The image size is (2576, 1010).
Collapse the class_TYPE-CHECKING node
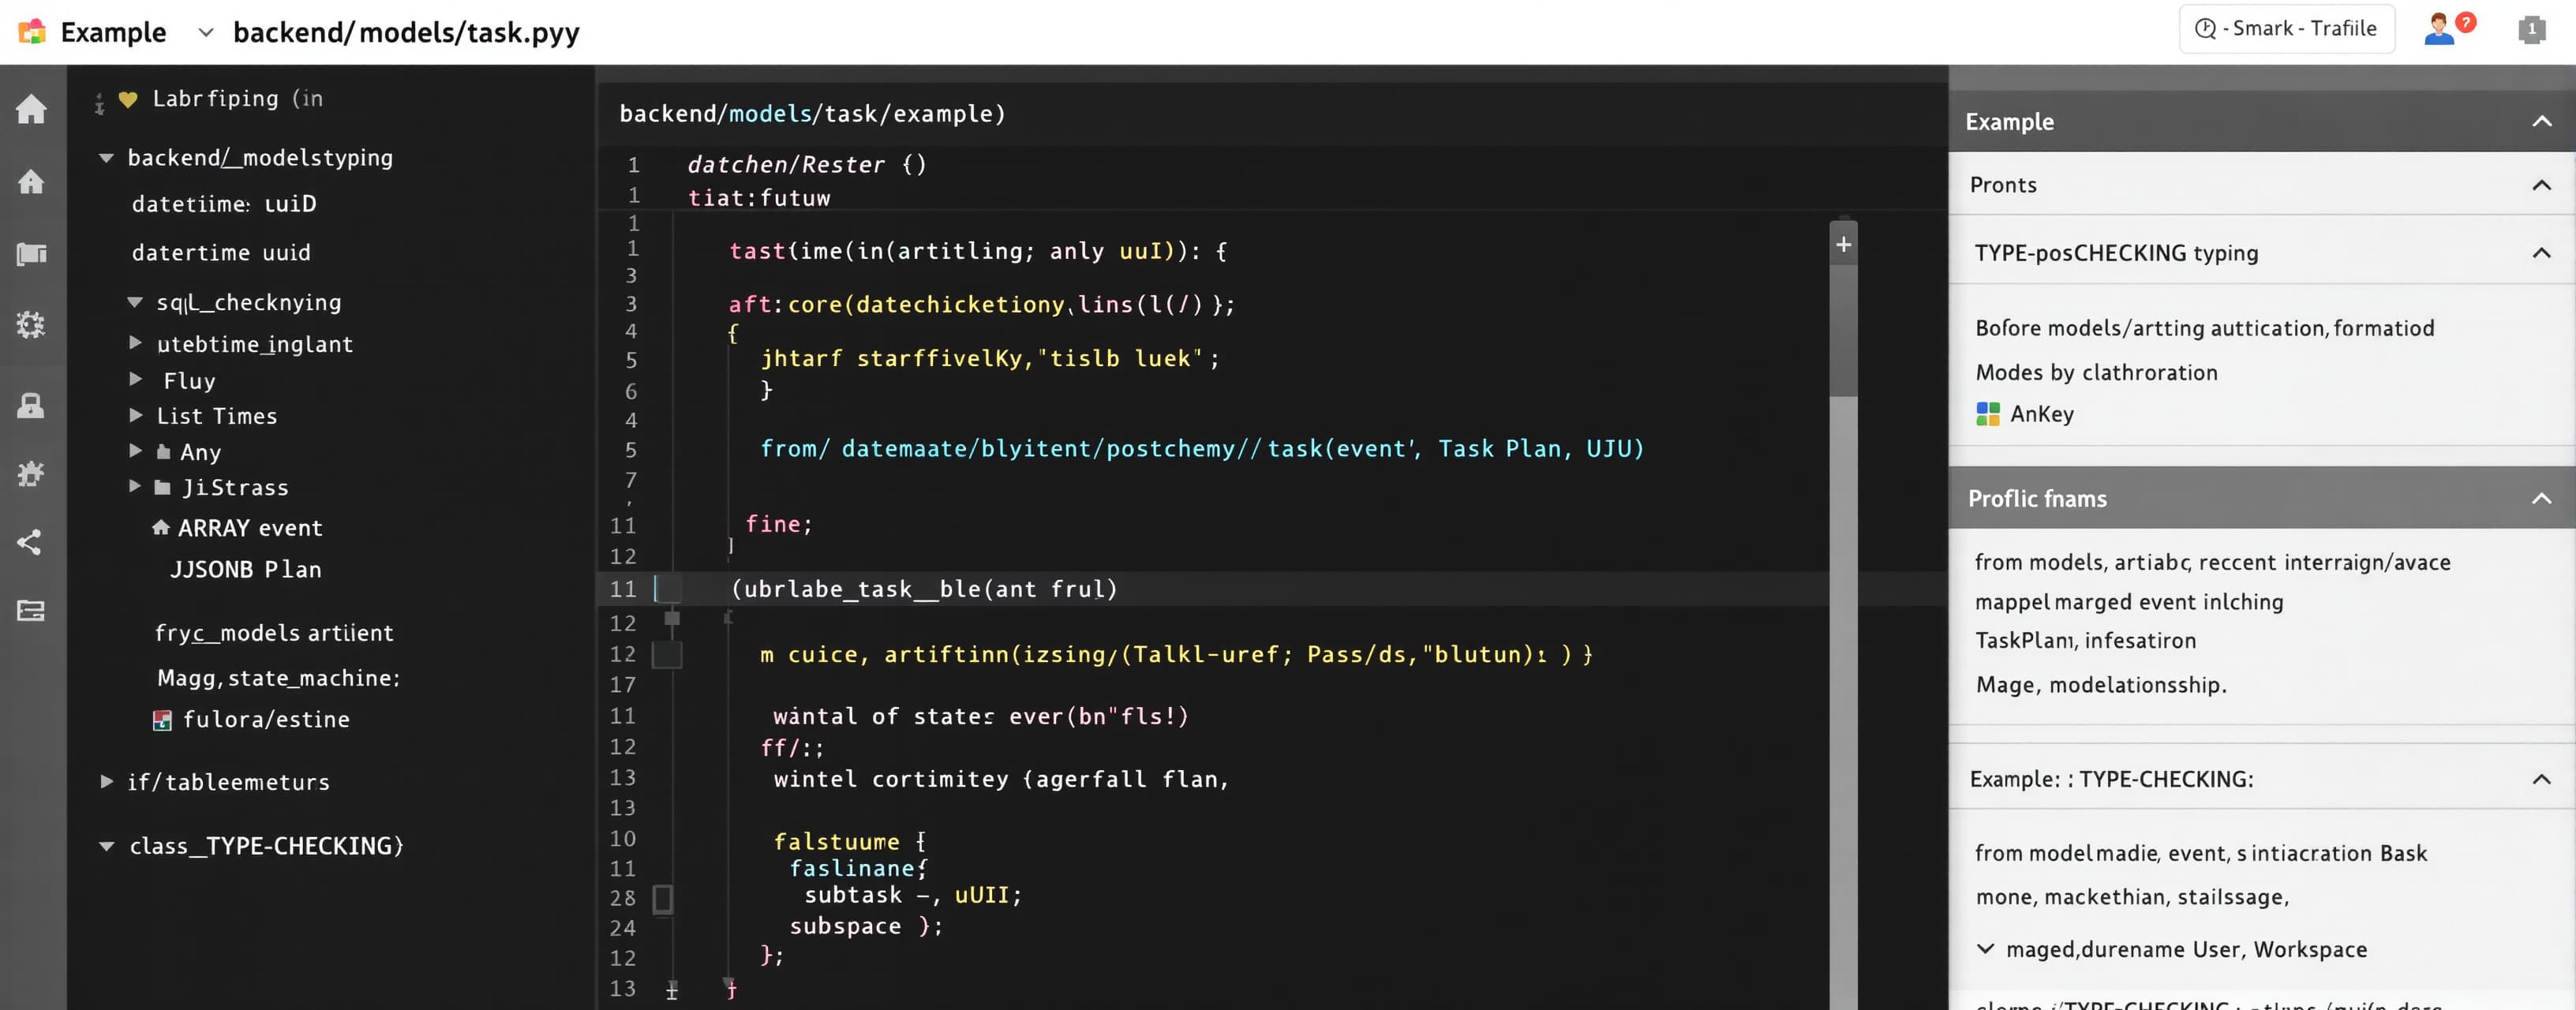pyautogui.click(x=106, y=846)
